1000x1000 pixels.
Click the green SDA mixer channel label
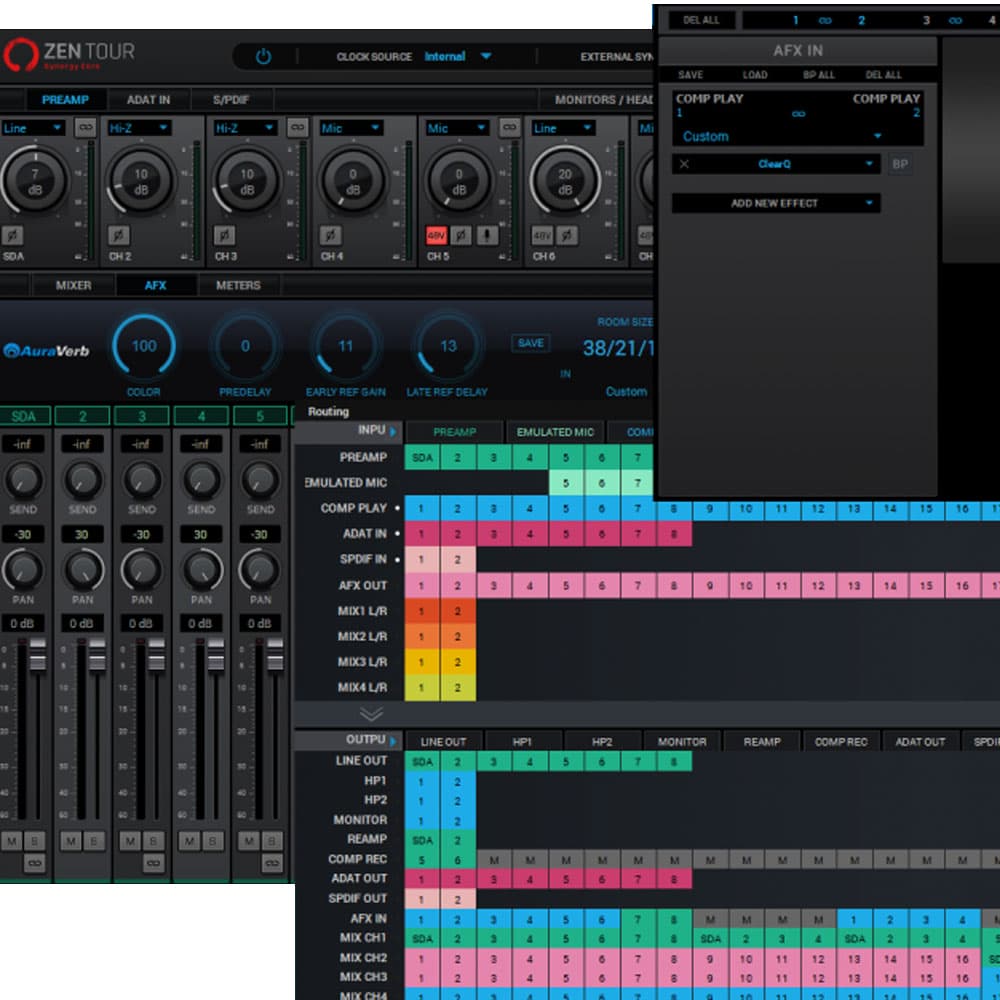23,416
